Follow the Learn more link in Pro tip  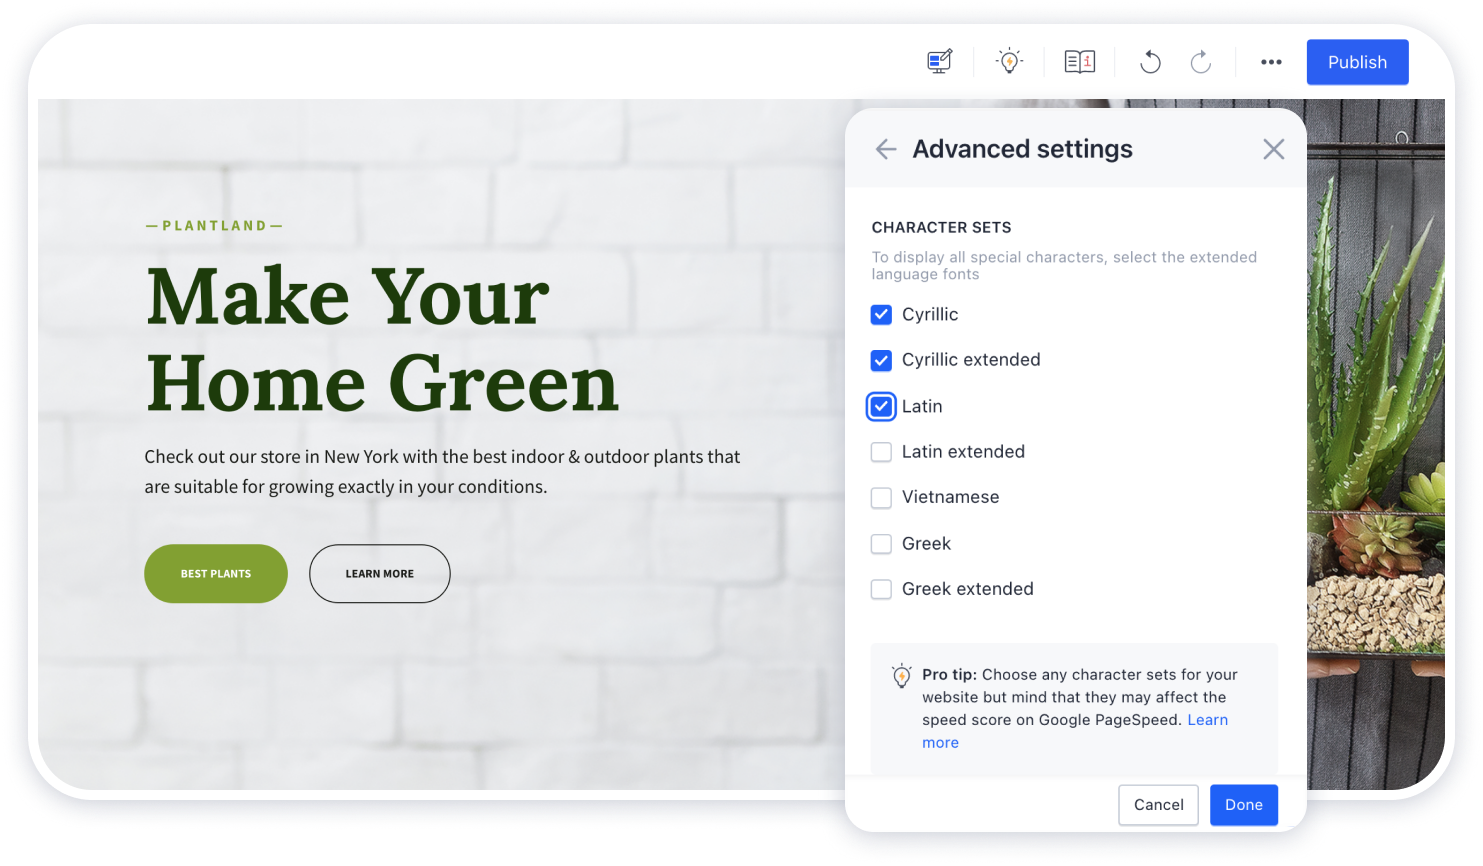pyautogui.click(x=1207, y=720)
